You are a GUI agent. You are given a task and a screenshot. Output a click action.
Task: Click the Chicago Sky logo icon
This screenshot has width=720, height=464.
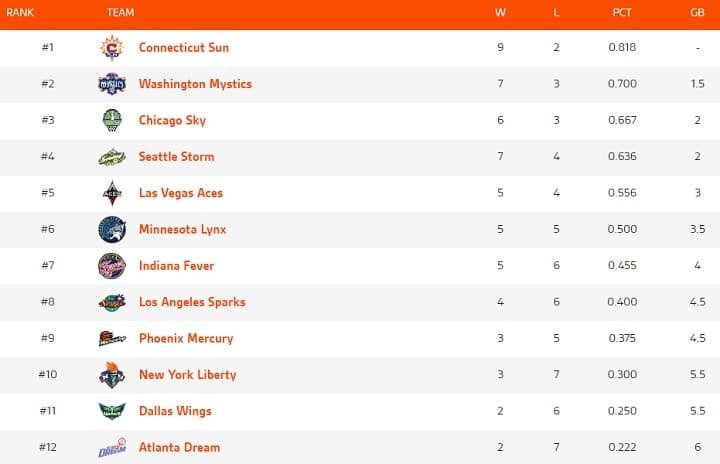click(112, 120)
